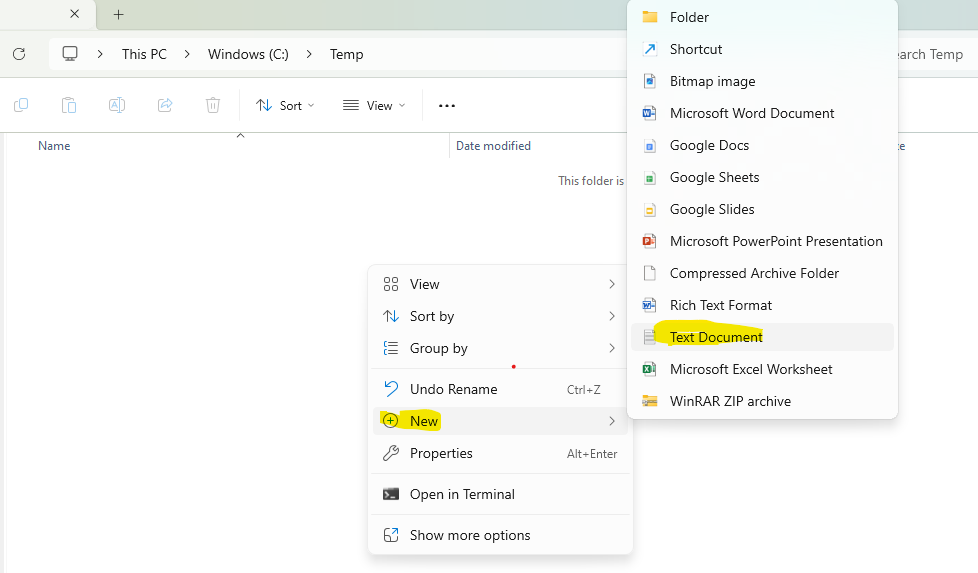Expand chevron after This PC breadcrumb
The height and width of the screenshot is (573, 978).
187,54
